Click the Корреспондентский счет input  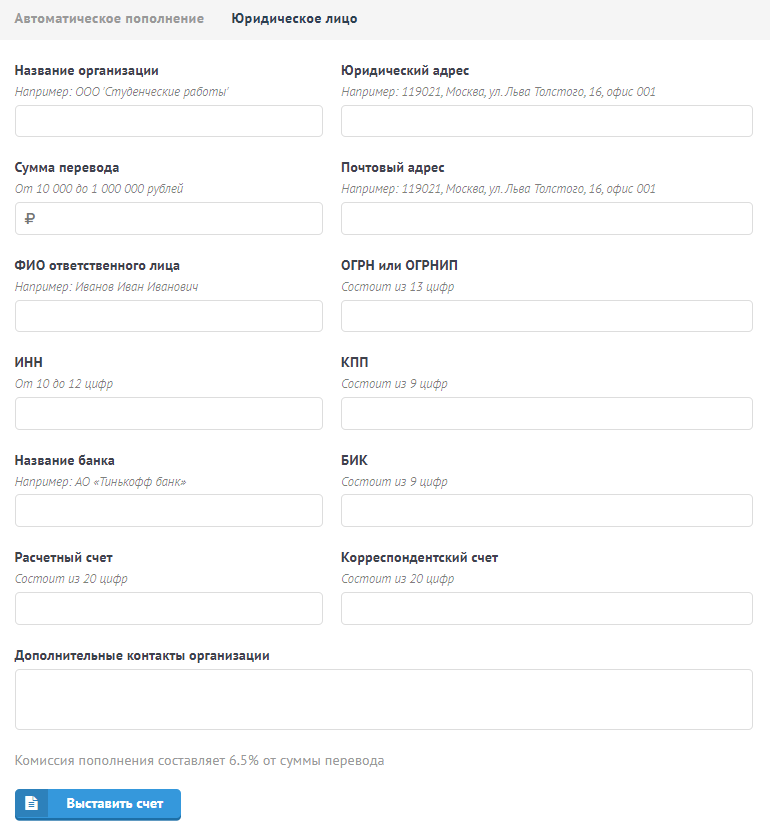pos(546,608)
